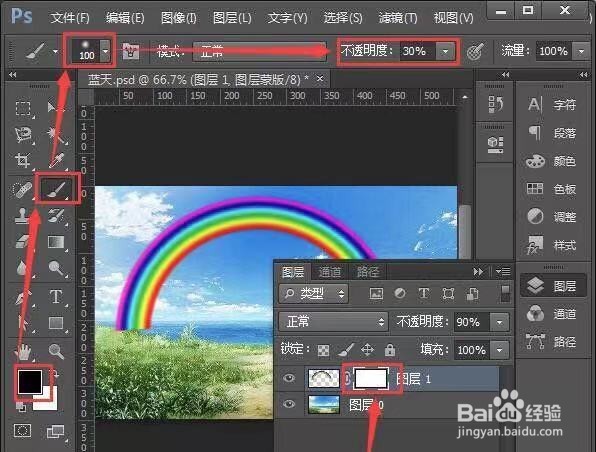Screen dimensions: 596x452
Task: Filter layers by smart object
Action: point(472,293)
